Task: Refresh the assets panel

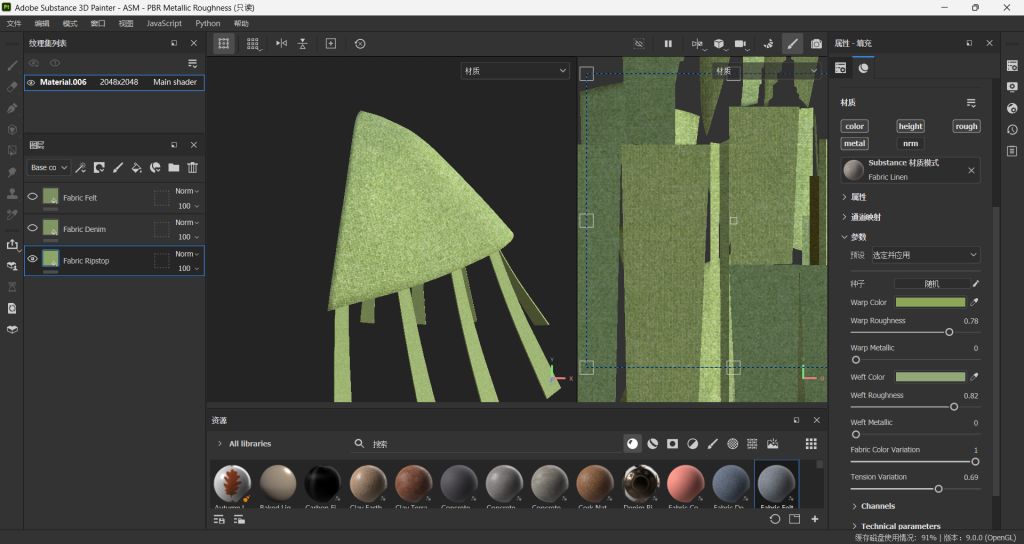Action: (775, 519)
